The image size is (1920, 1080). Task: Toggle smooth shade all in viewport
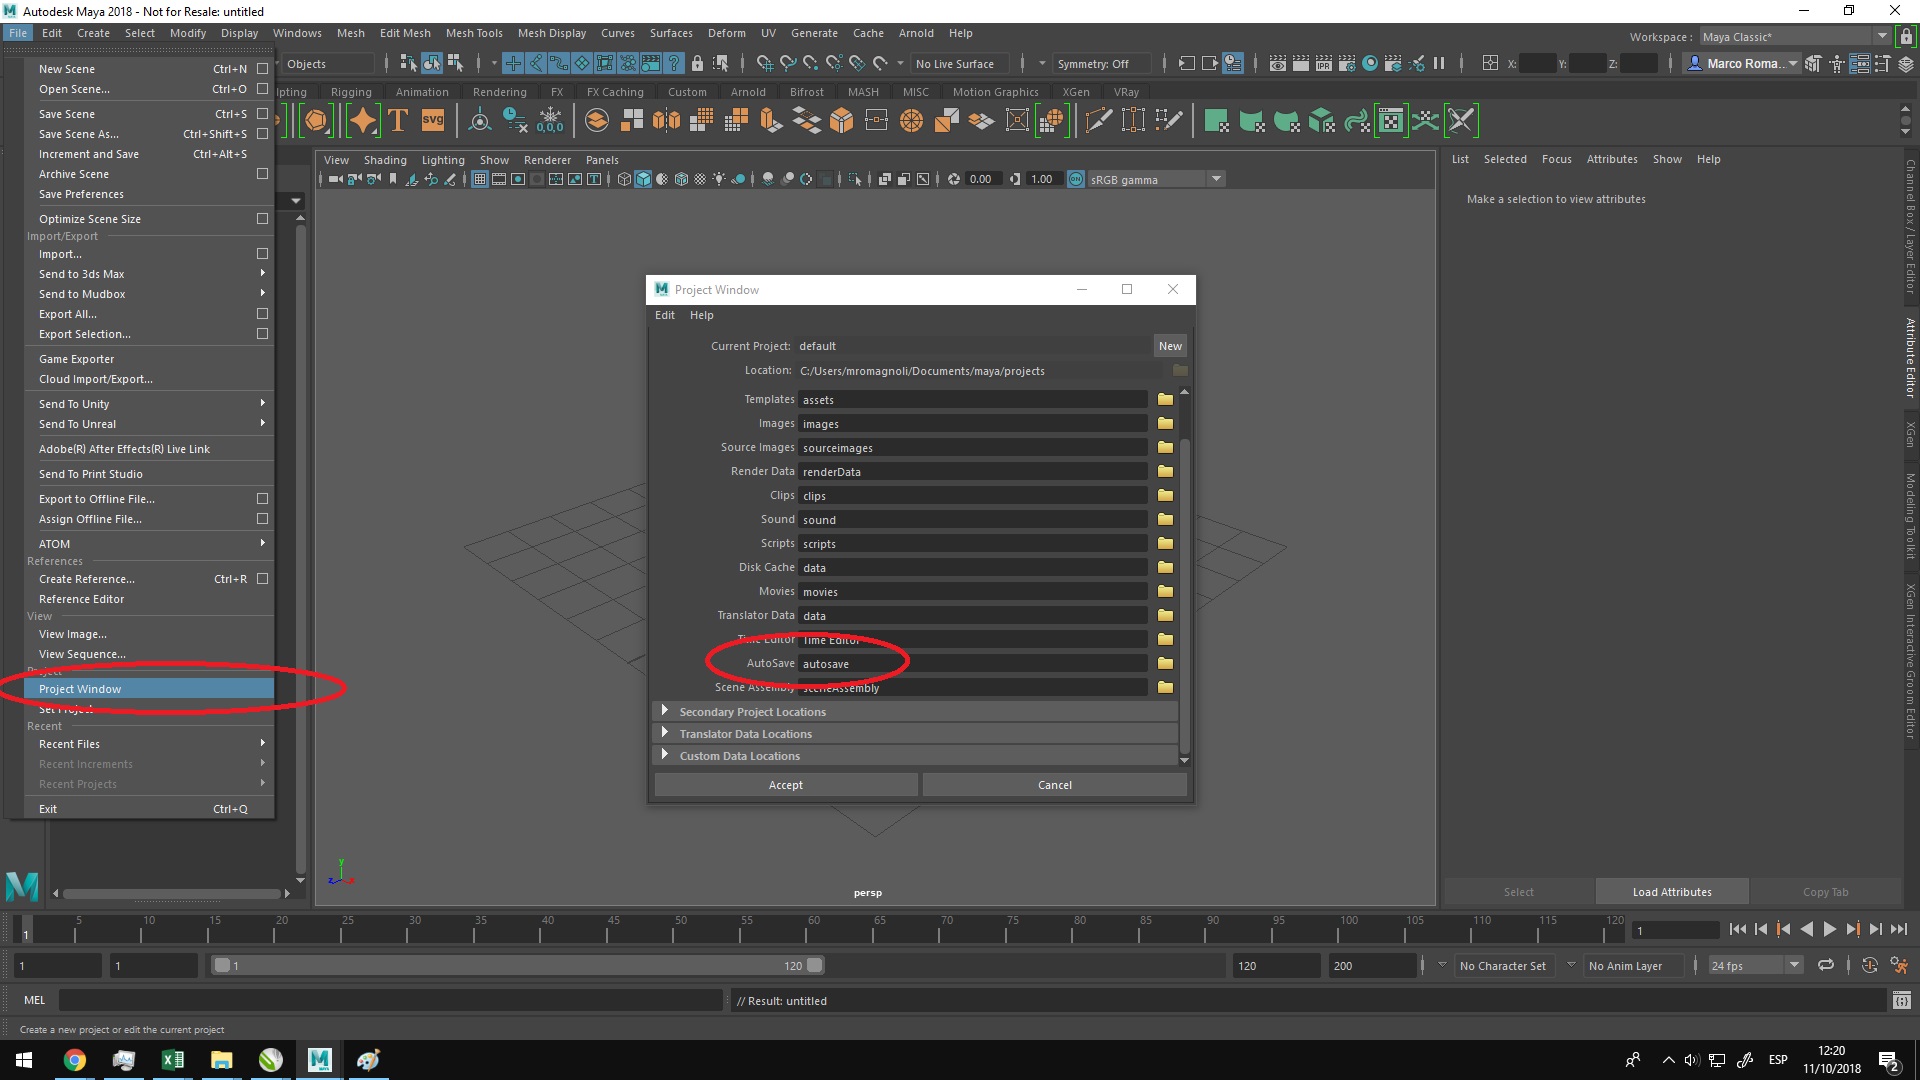coord(643,179)
